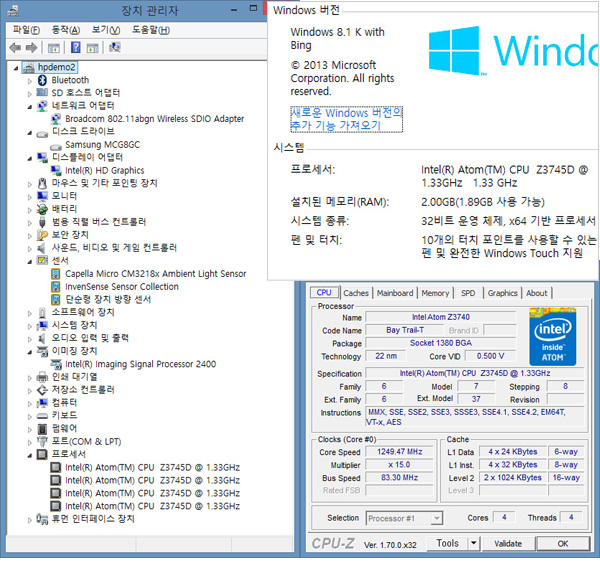Collapse the 센서 sensors node

click(x=30, y=262)
